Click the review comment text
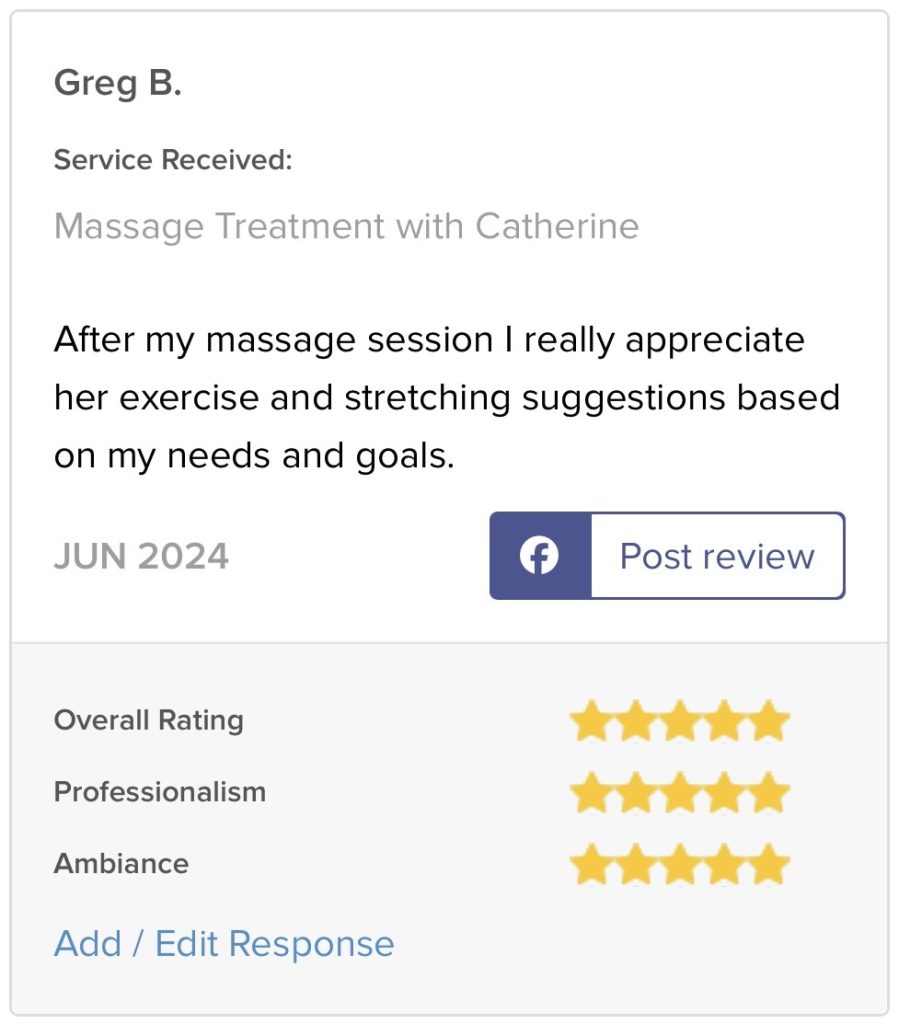899x1024 pixels. coord(446,398)
